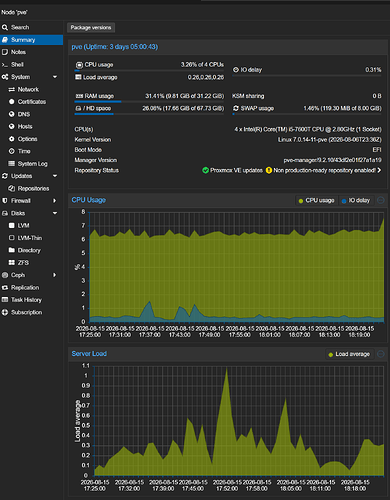The height and width of the screenshot is (500, 390).
Task: Click the Disks drive icon
Action: pos(5,213)
